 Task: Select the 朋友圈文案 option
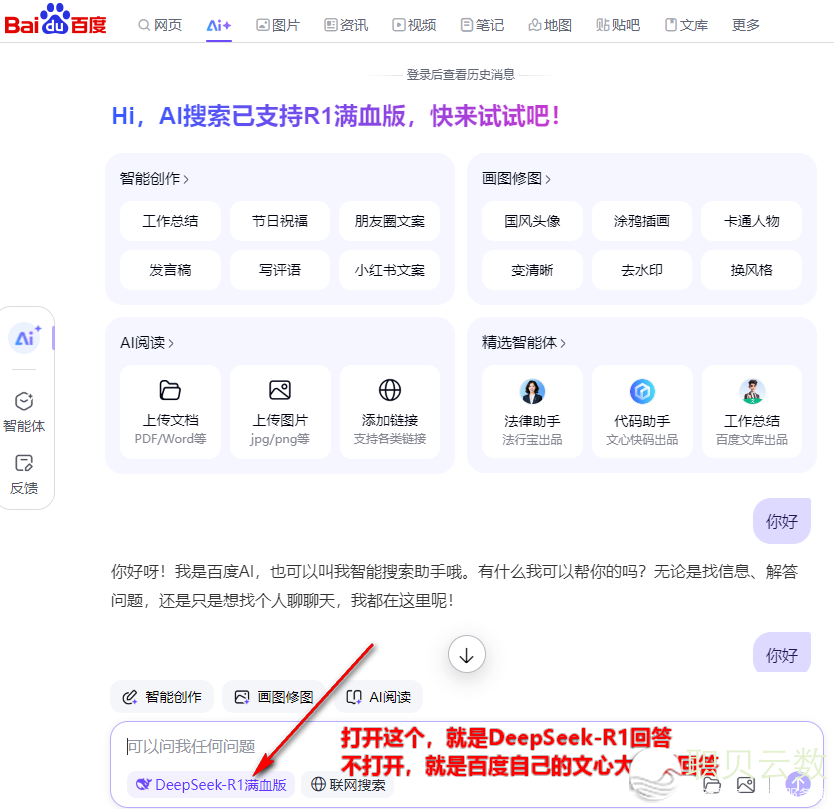click(390, 221)
